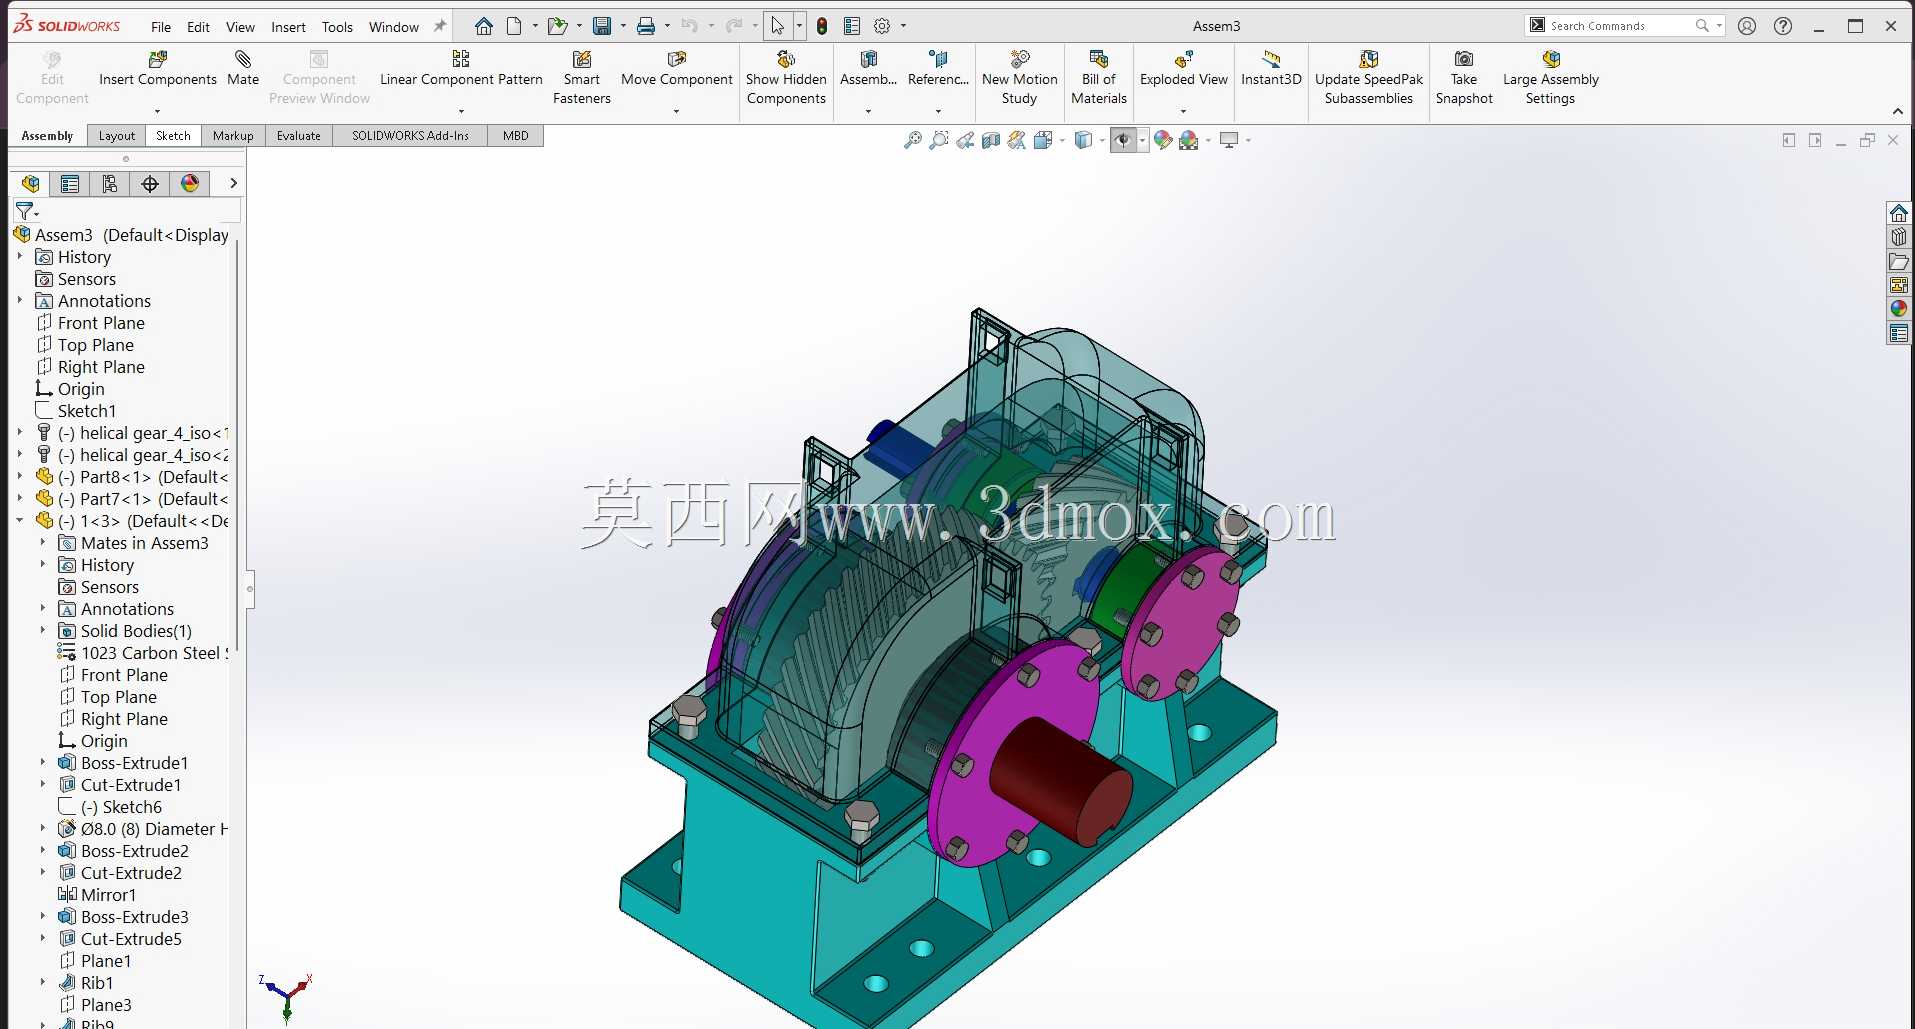Viewport: 1915px width, 1029px height.
Task: Expand Mates in Assem3 folder
Action: tap(43, 543)
